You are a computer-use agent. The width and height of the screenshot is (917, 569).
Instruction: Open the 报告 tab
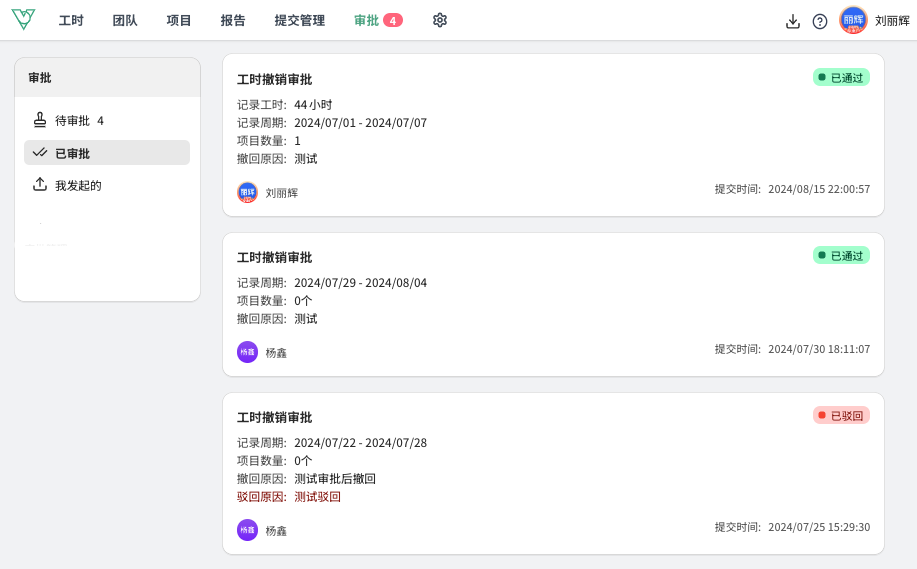click(233, 20)
